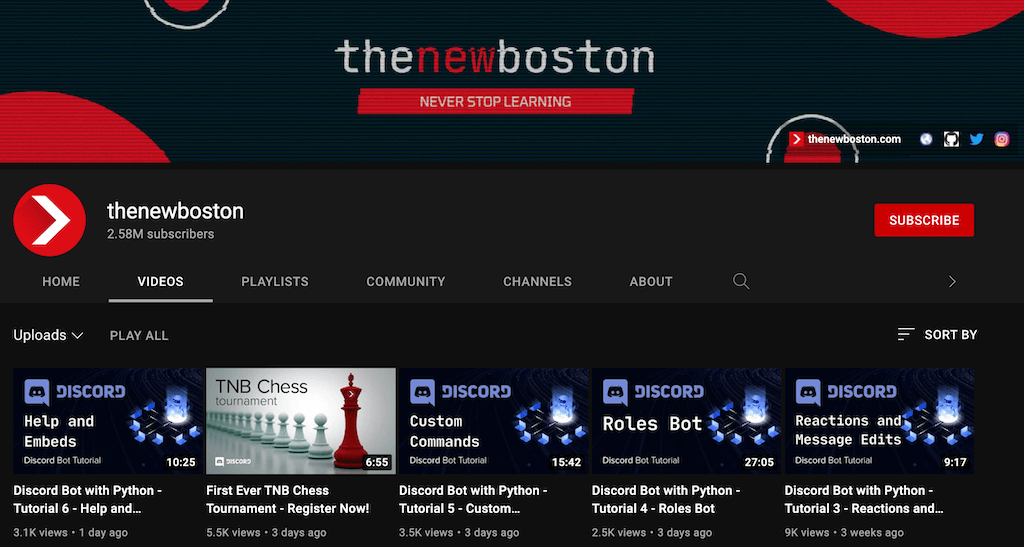Open the Roles Bot video thumbnail
This screenshot has width=1024, height=547.
pyautogui.click(x=686, y=420)
